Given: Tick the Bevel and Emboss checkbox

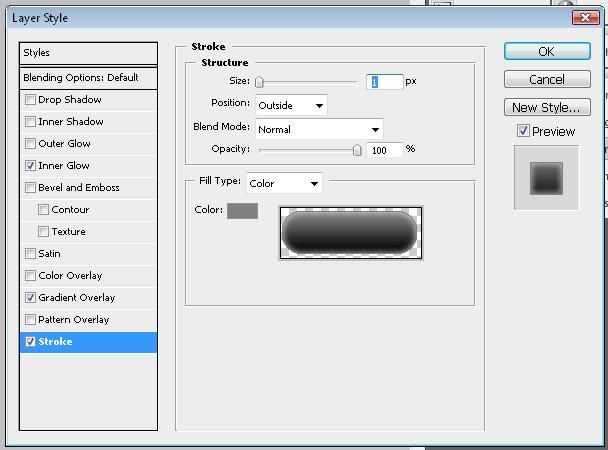Looking at the screenshot, I should pos(31,188).
